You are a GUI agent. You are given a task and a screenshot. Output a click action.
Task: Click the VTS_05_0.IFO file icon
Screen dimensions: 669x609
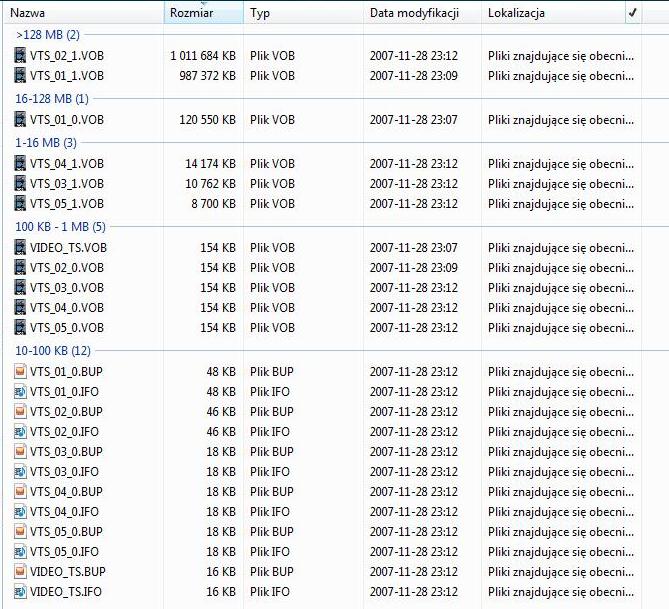[20, 552]
